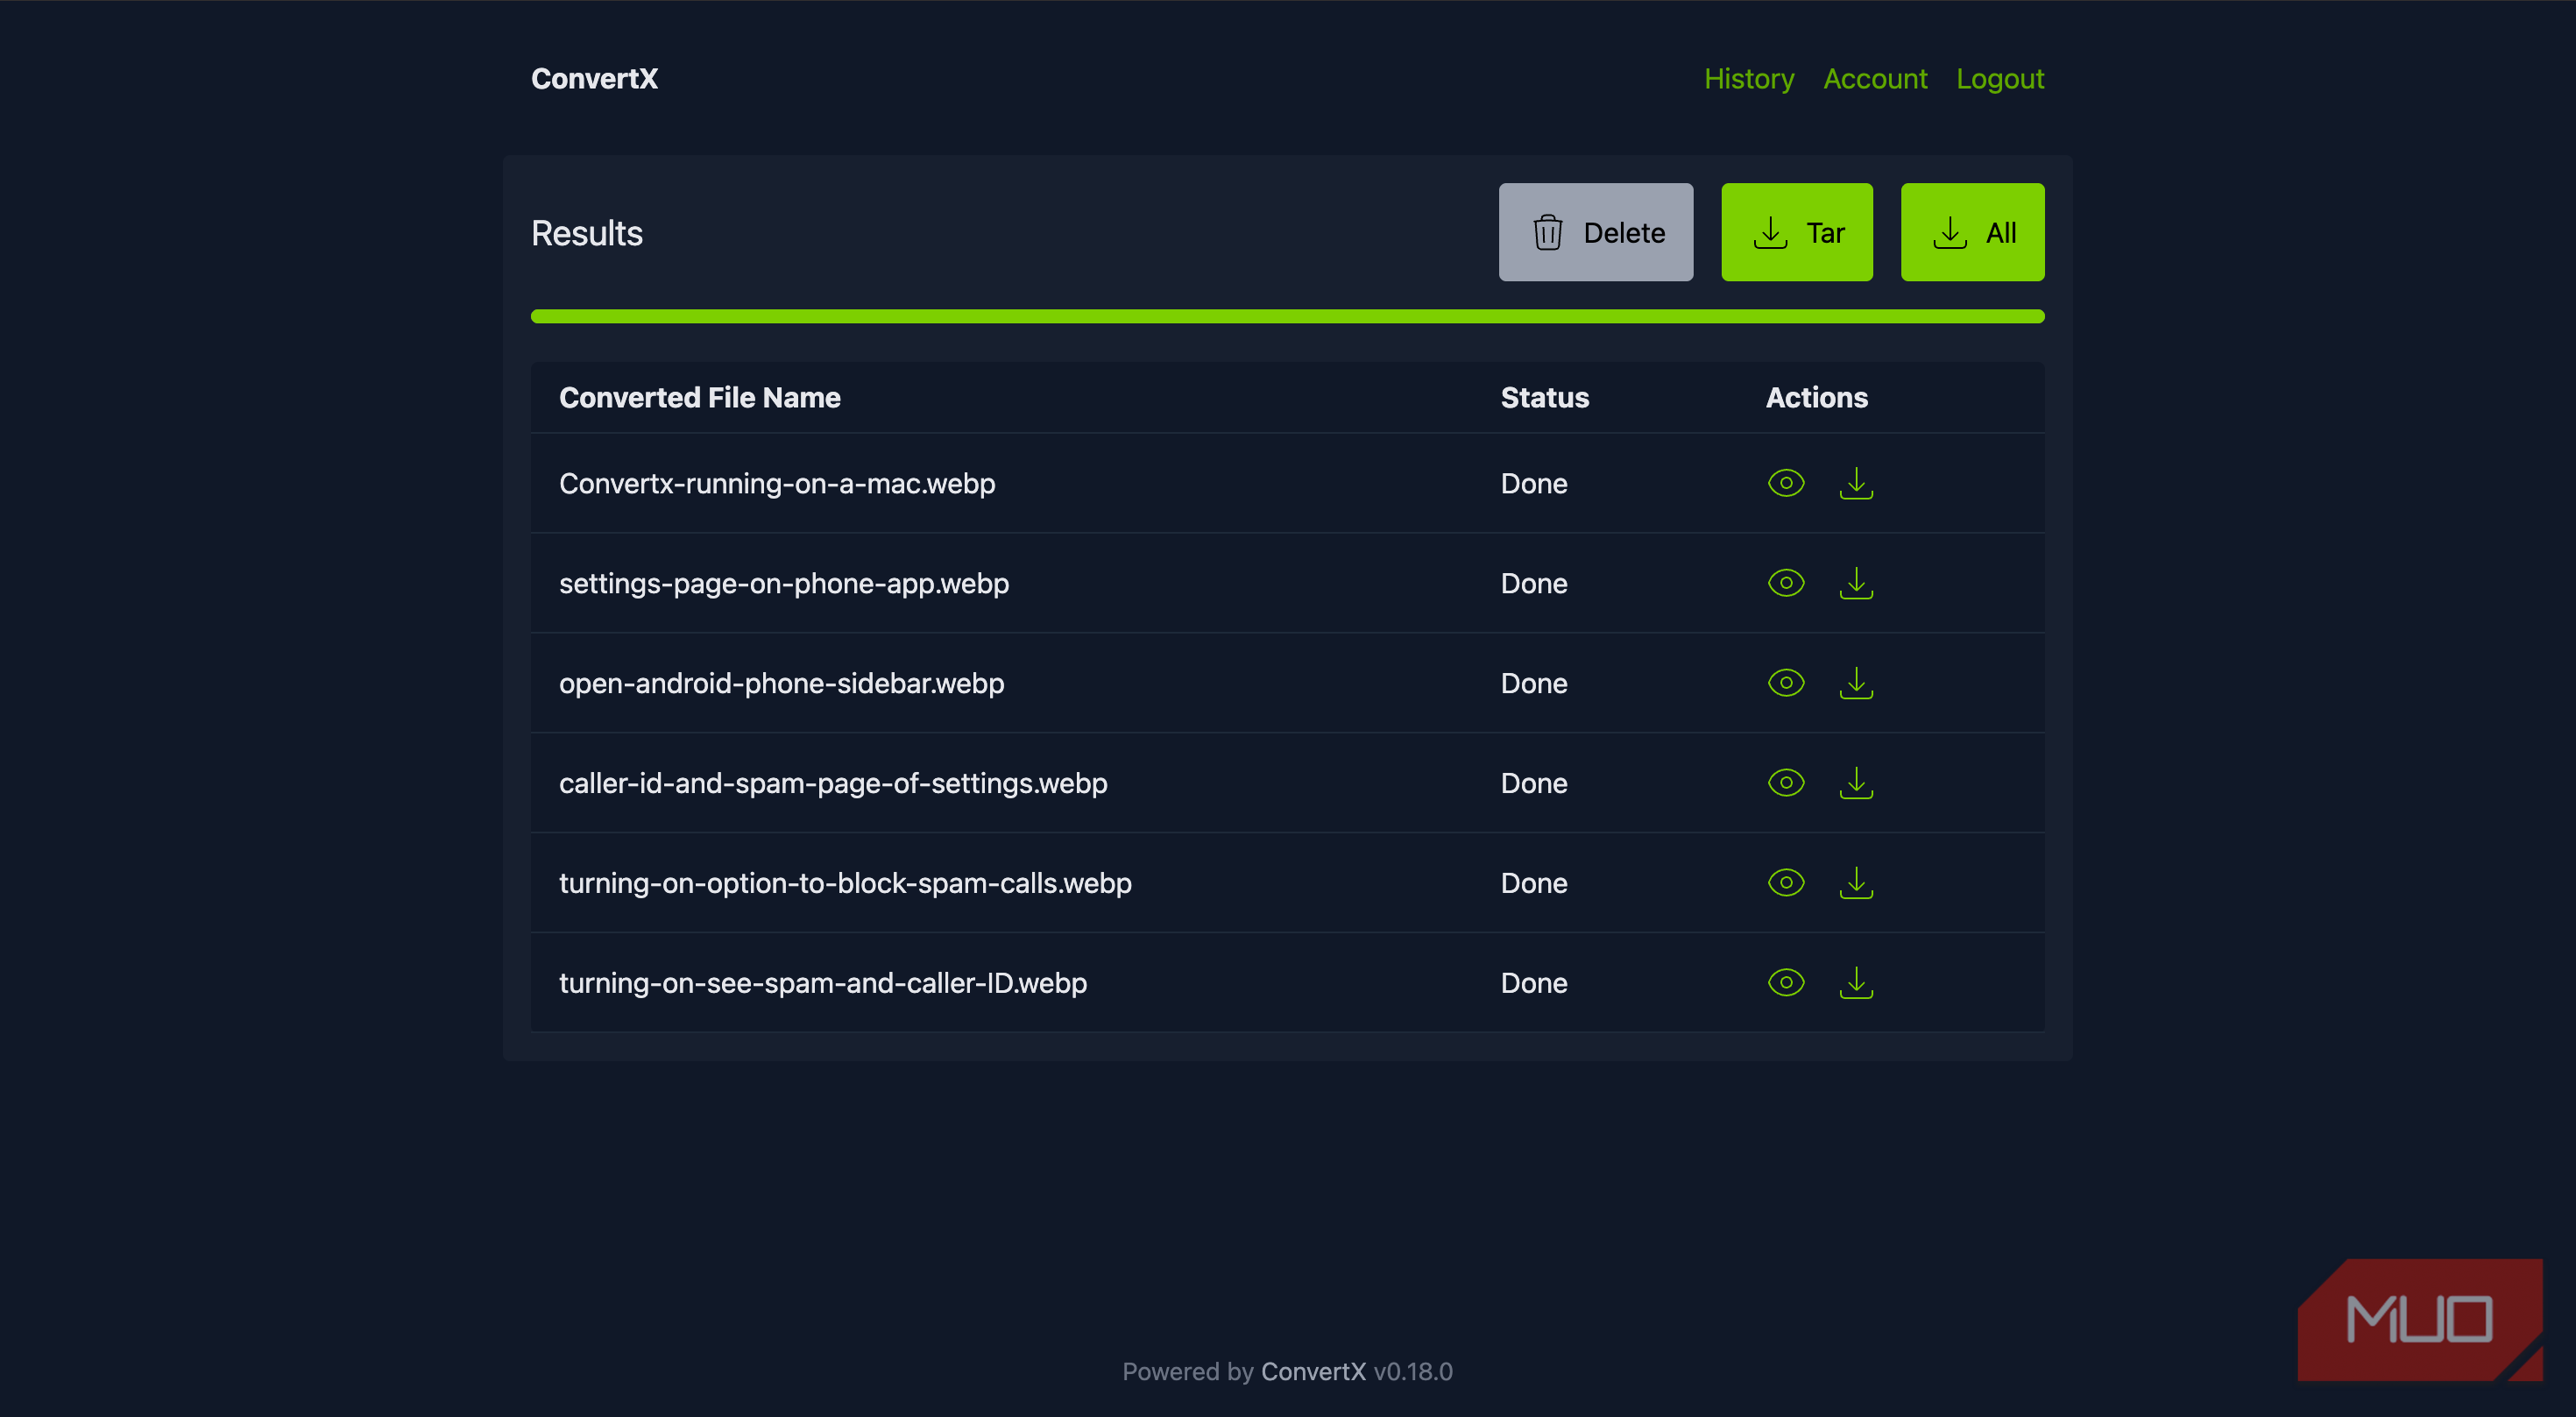
Task: Select file name turning-on-option-to-block-spam-calls.webp
Action: point(845,883)
